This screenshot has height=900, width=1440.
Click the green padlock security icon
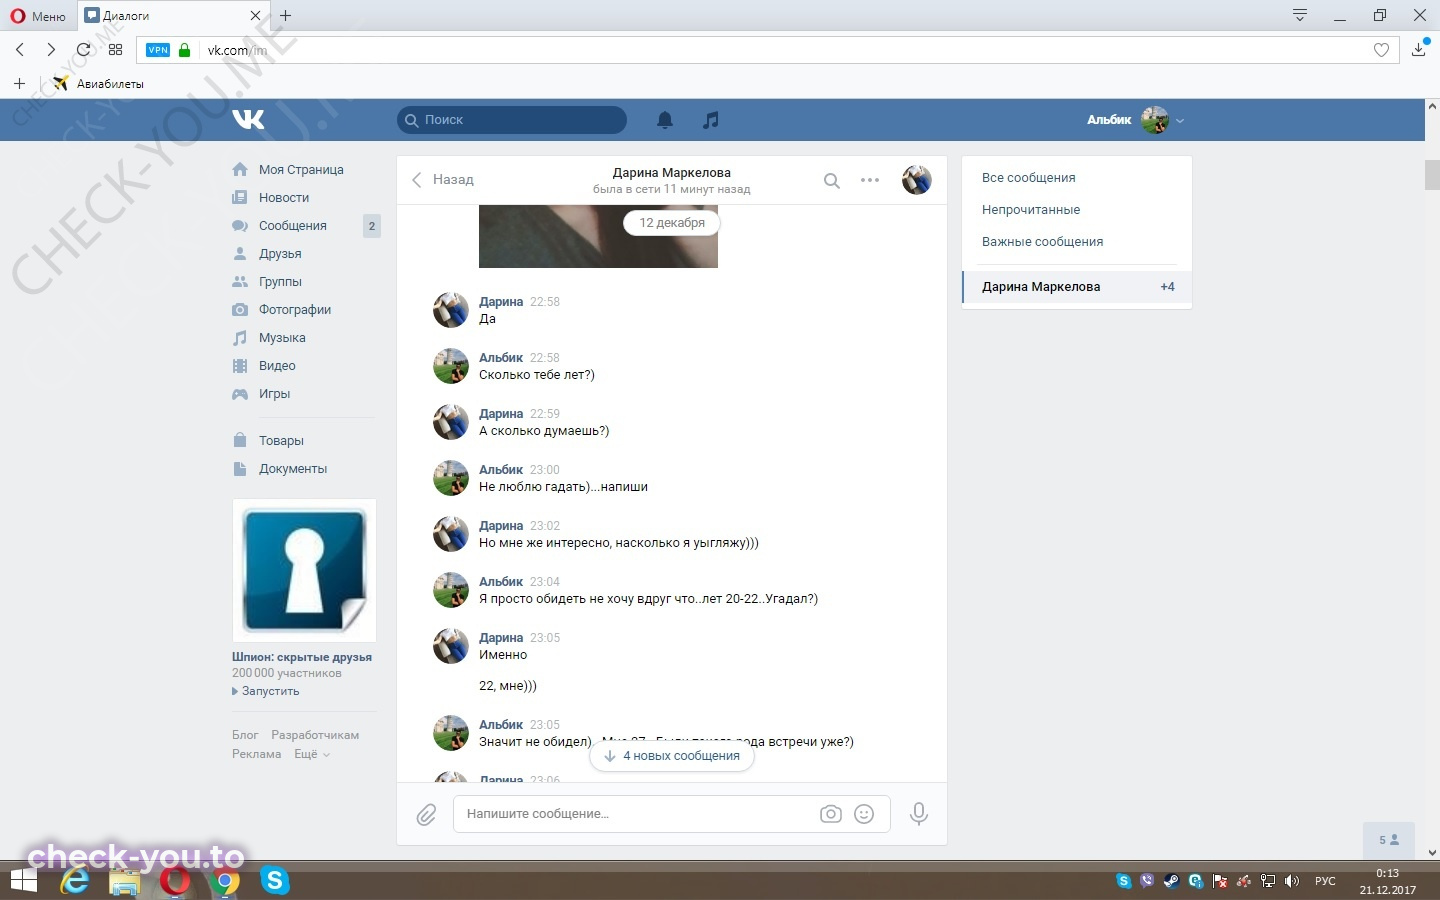click(184, 49)
